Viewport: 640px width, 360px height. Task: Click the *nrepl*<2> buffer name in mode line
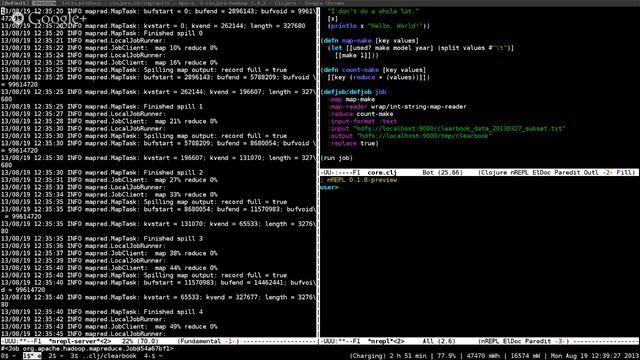[386, 341]
